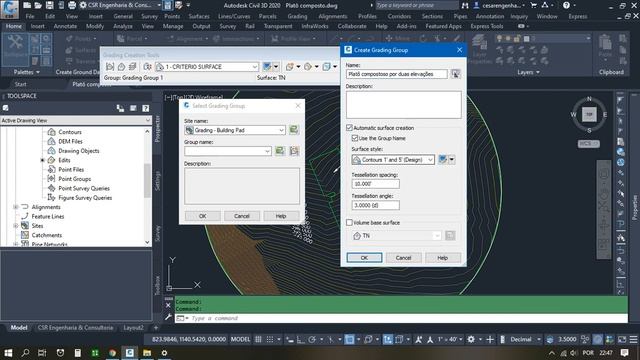Viewport: 640px width, 360px height.
Task: Uncheck Automatic surface creation
Action: point(349,128)
